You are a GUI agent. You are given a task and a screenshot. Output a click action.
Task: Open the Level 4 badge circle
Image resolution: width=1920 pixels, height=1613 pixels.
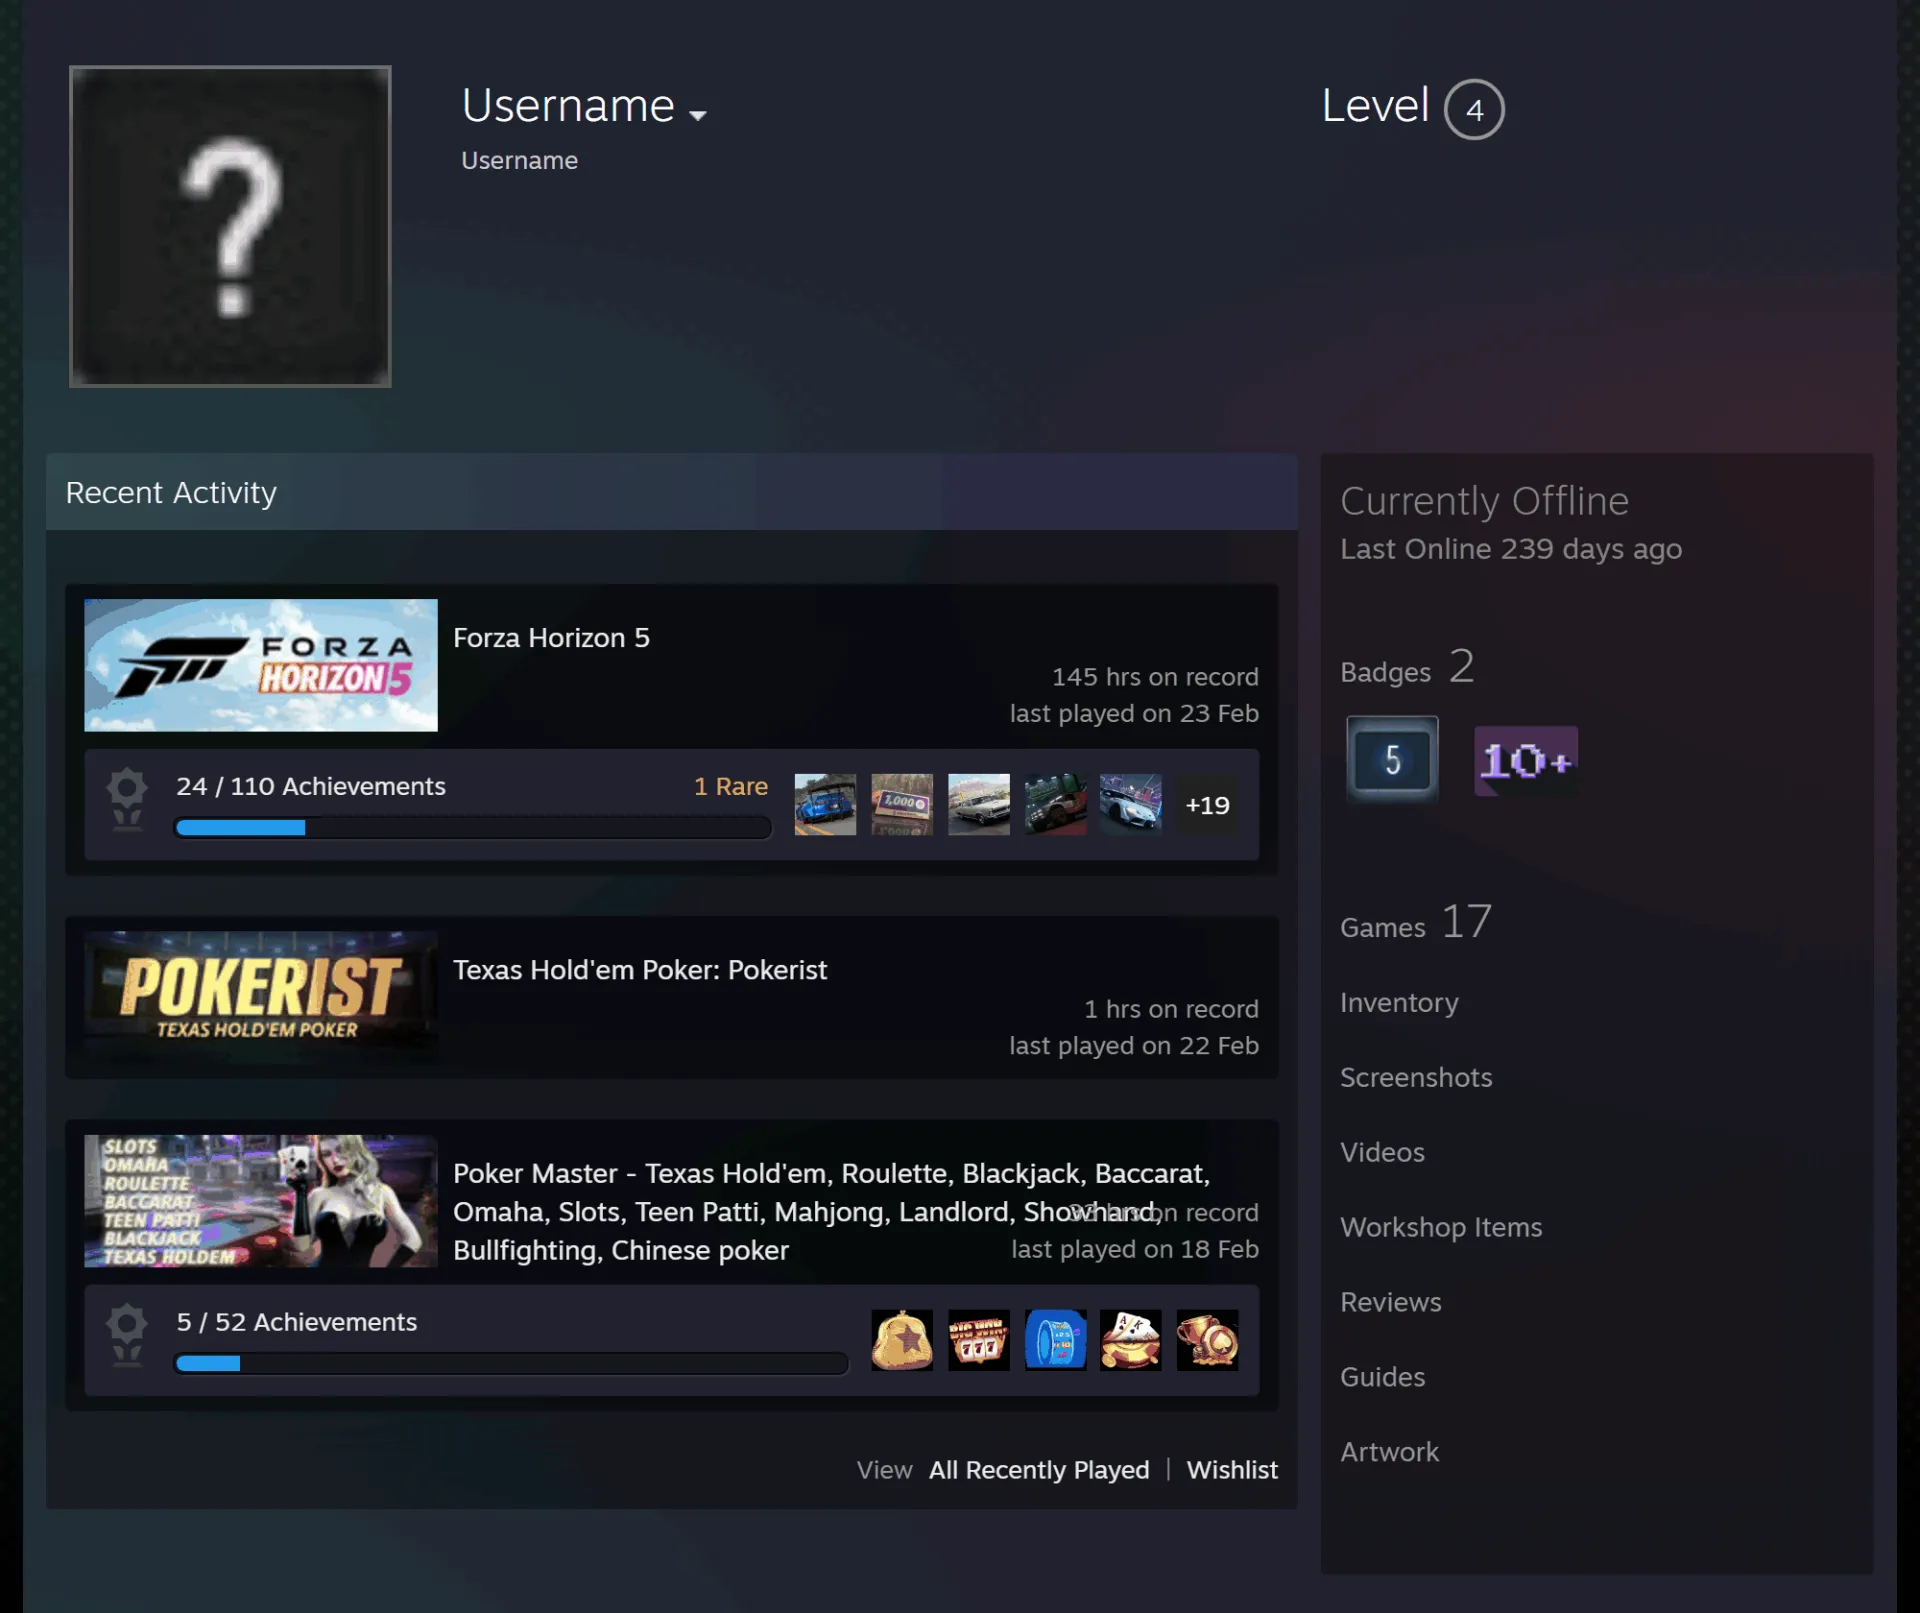pos(1474,109)
